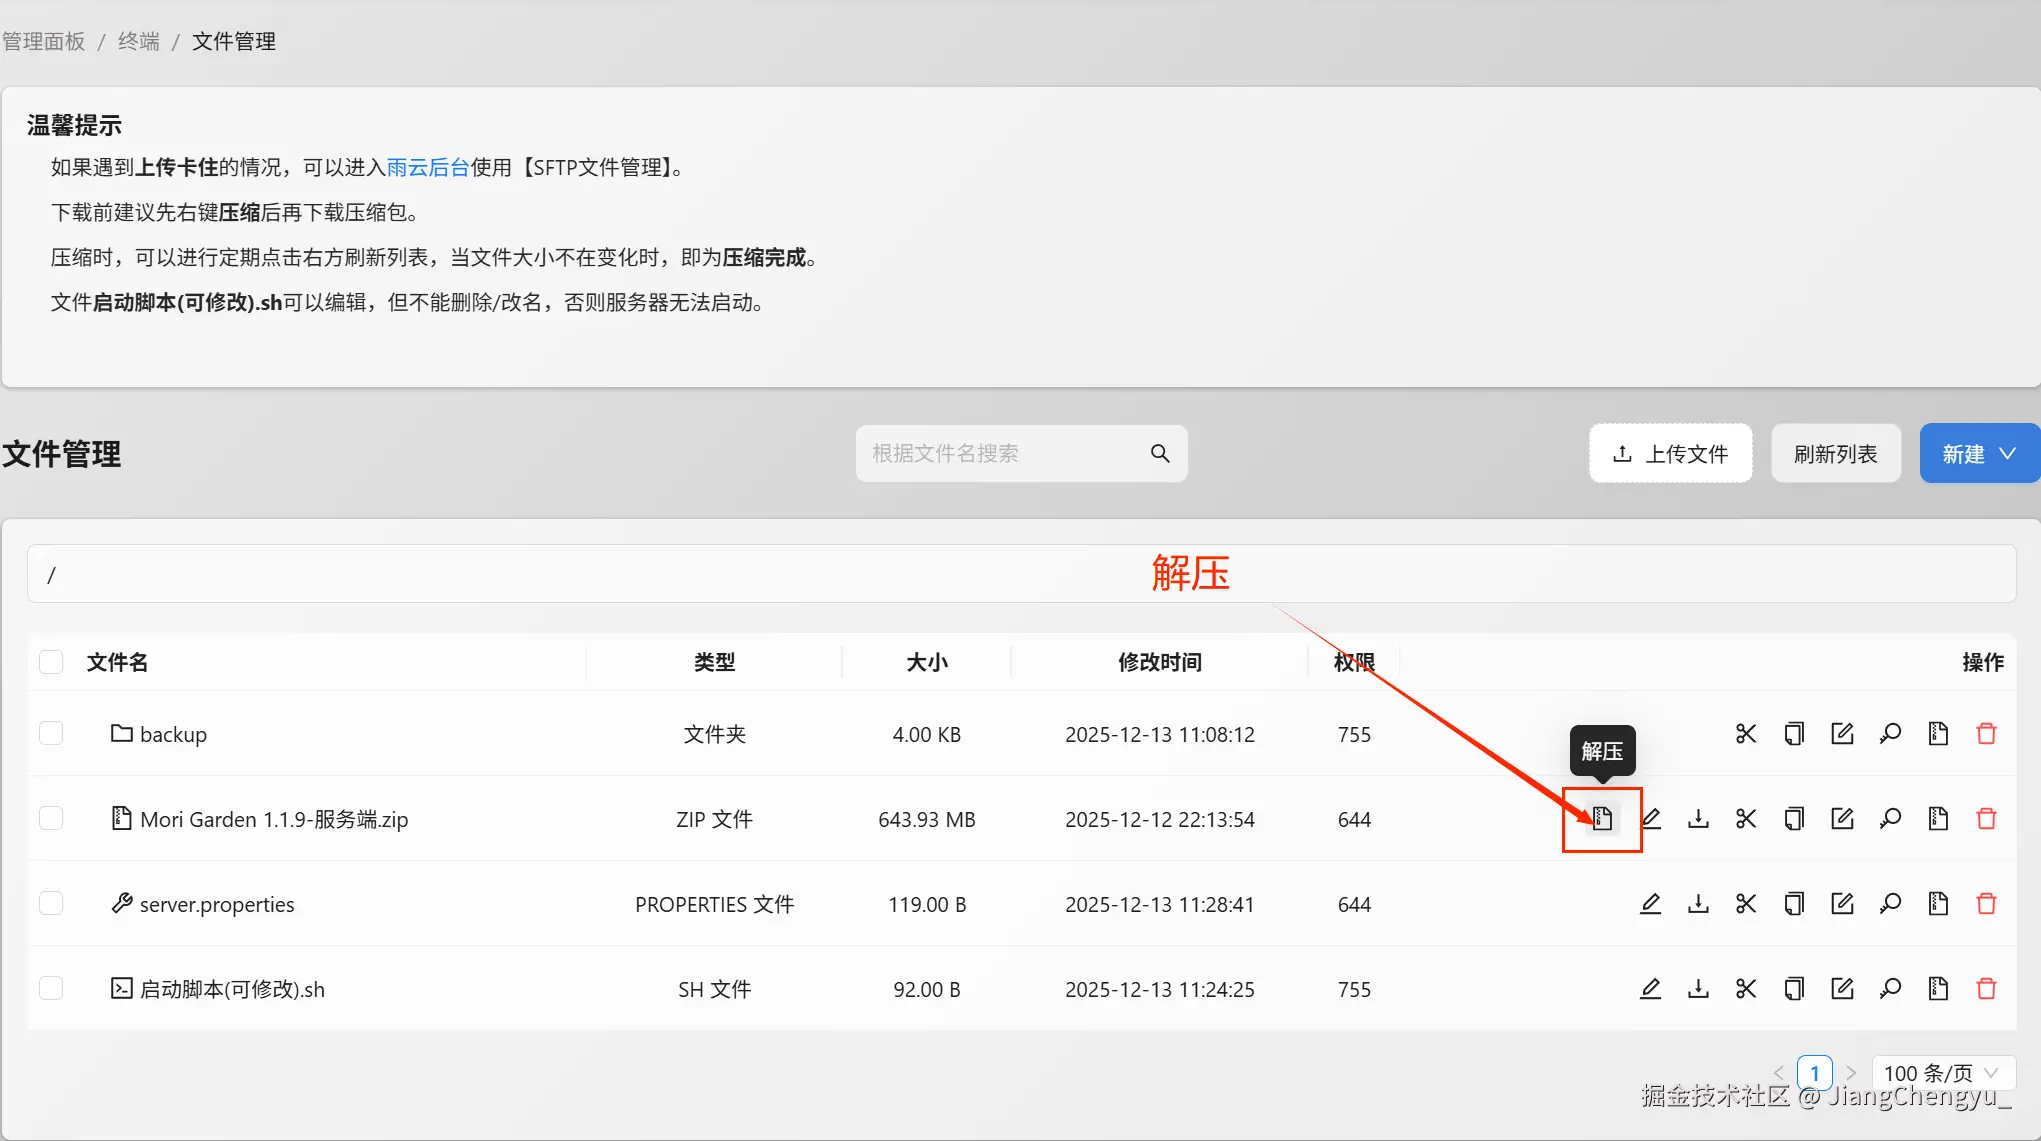The image size is (2041, 1141).
Task: Click the 上传文件 button
Action: (x=1670, y=454)
